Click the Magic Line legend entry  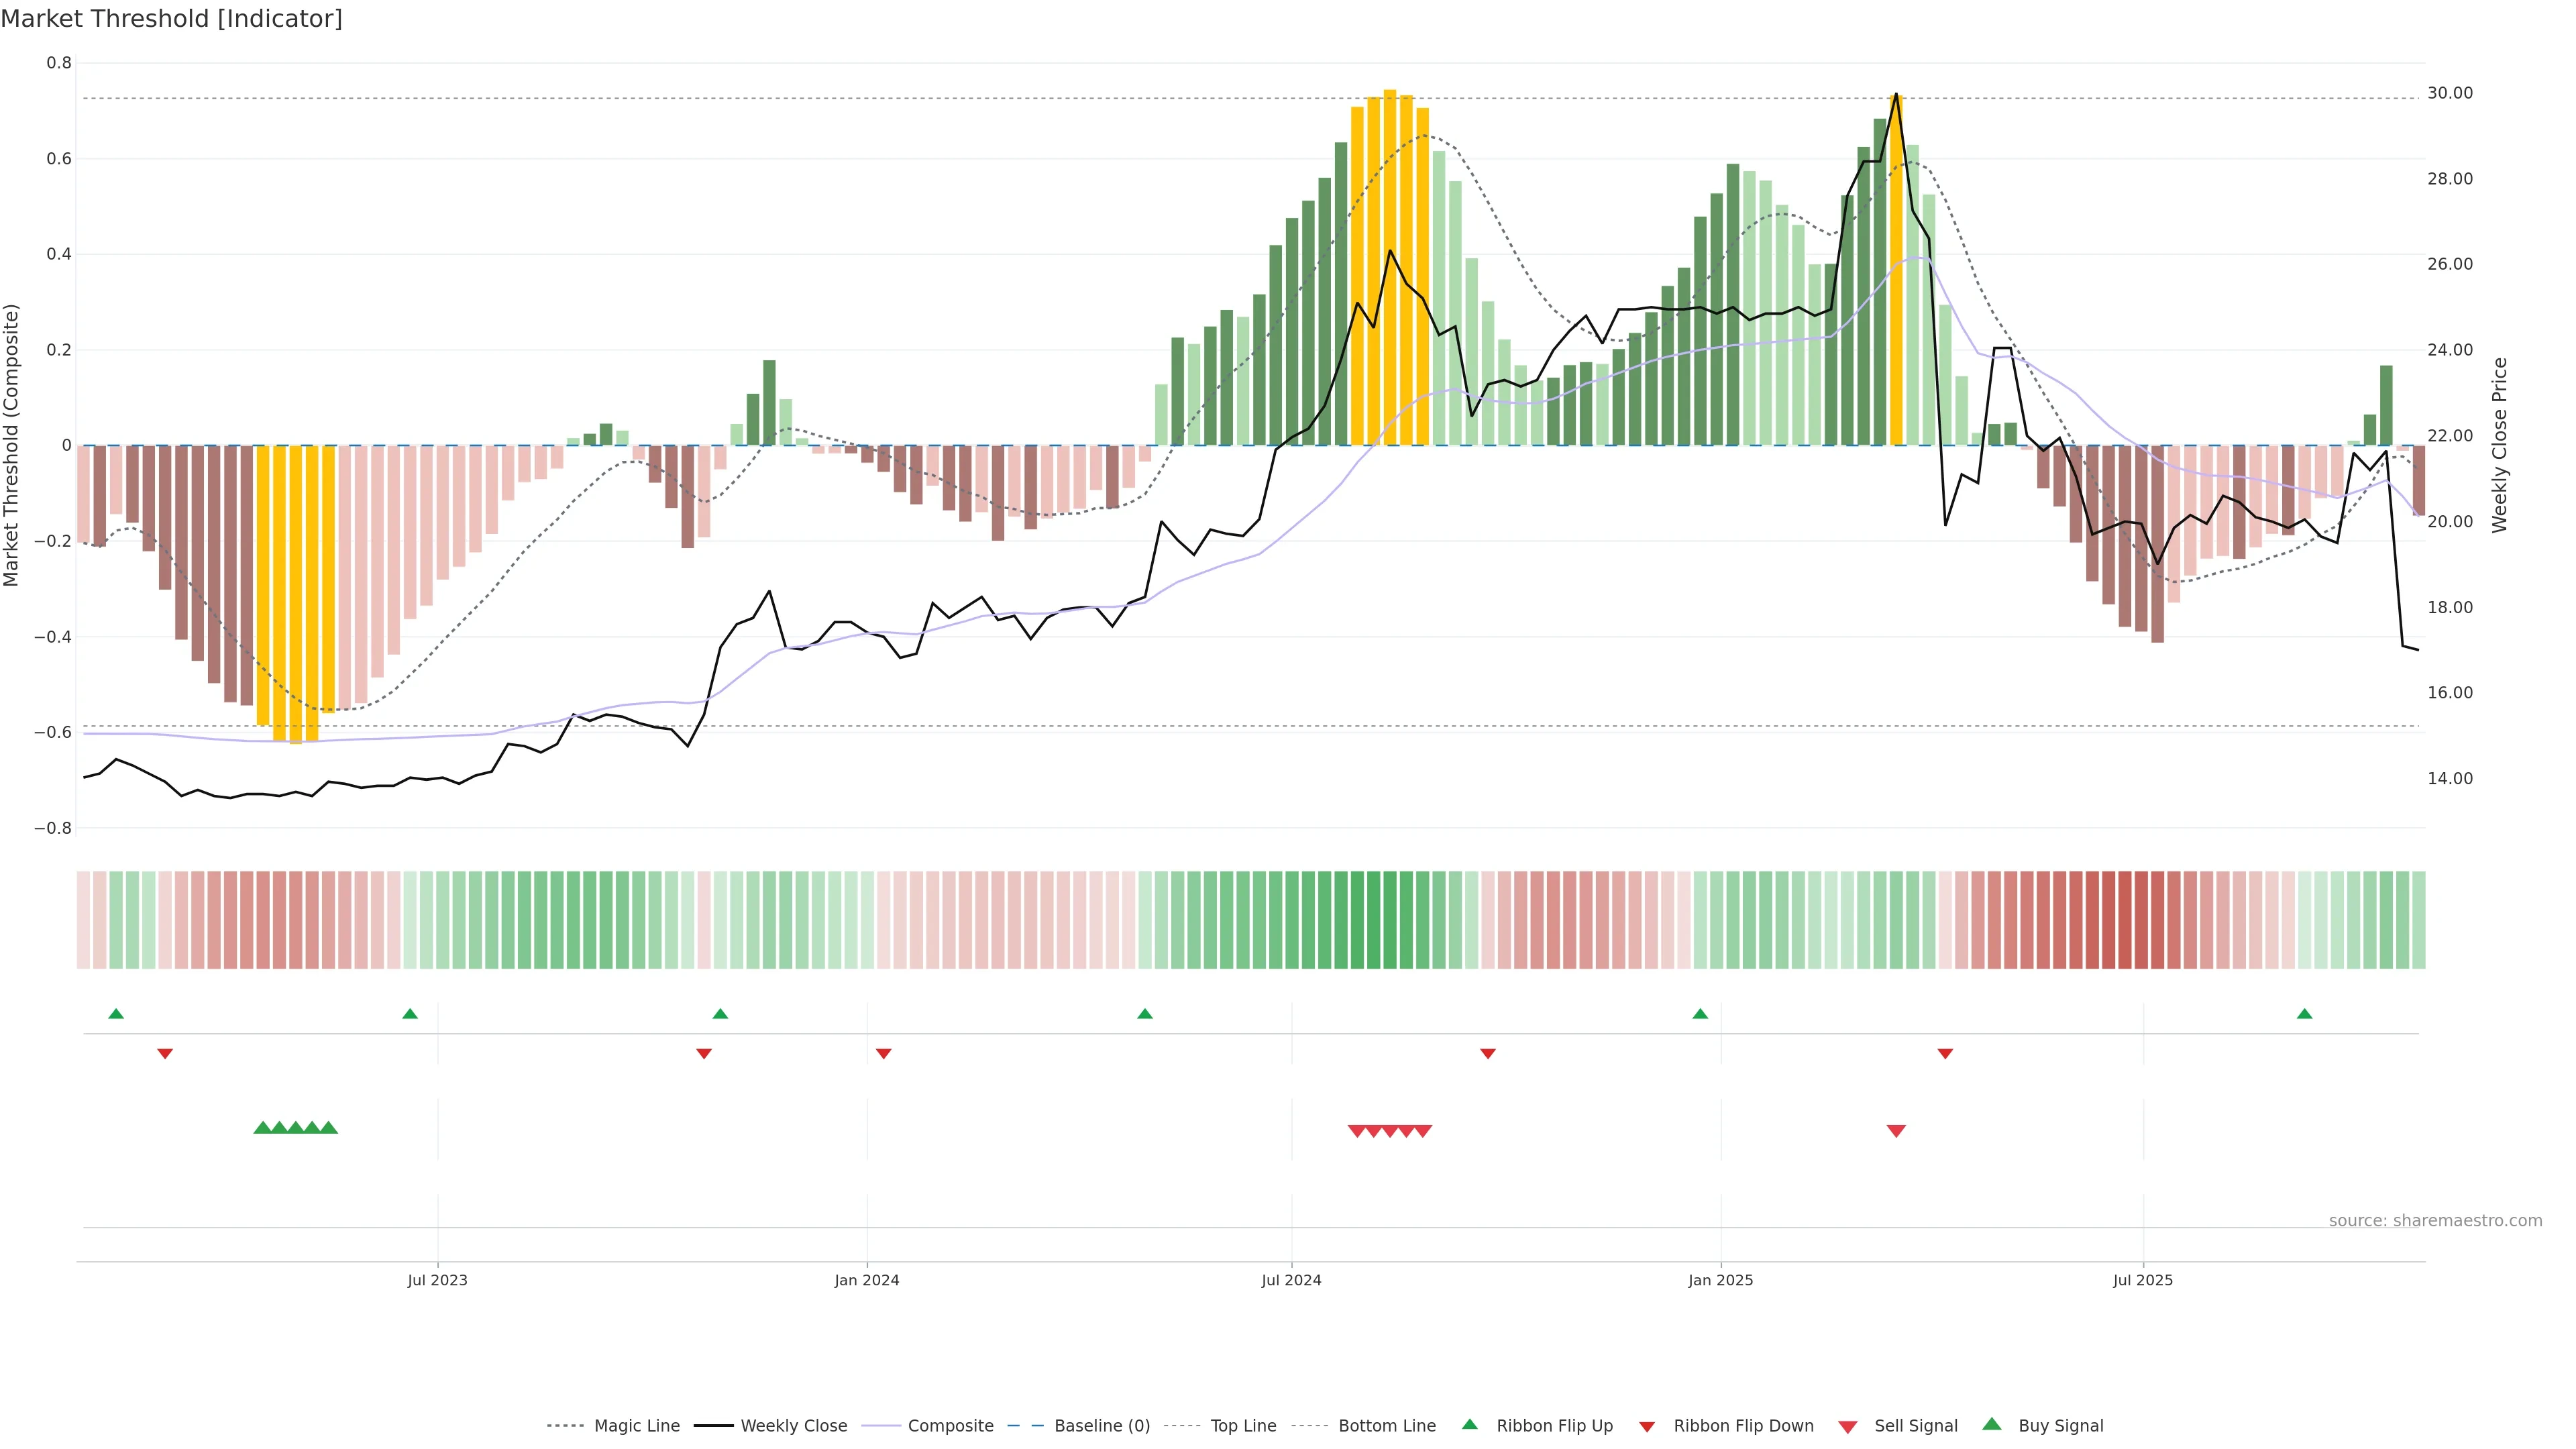pyautogui.click(x=636, y=1426)
